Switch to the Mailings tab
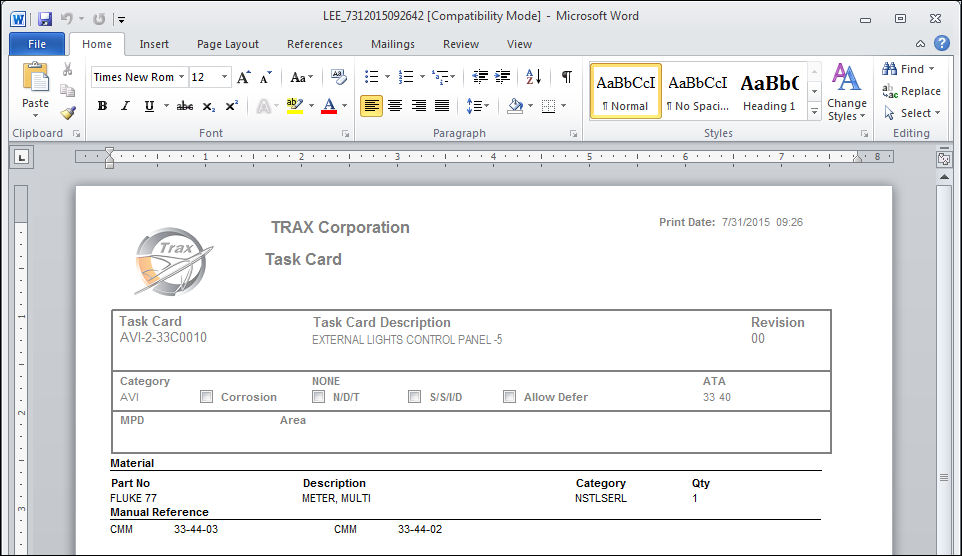 tap(393, 44)
